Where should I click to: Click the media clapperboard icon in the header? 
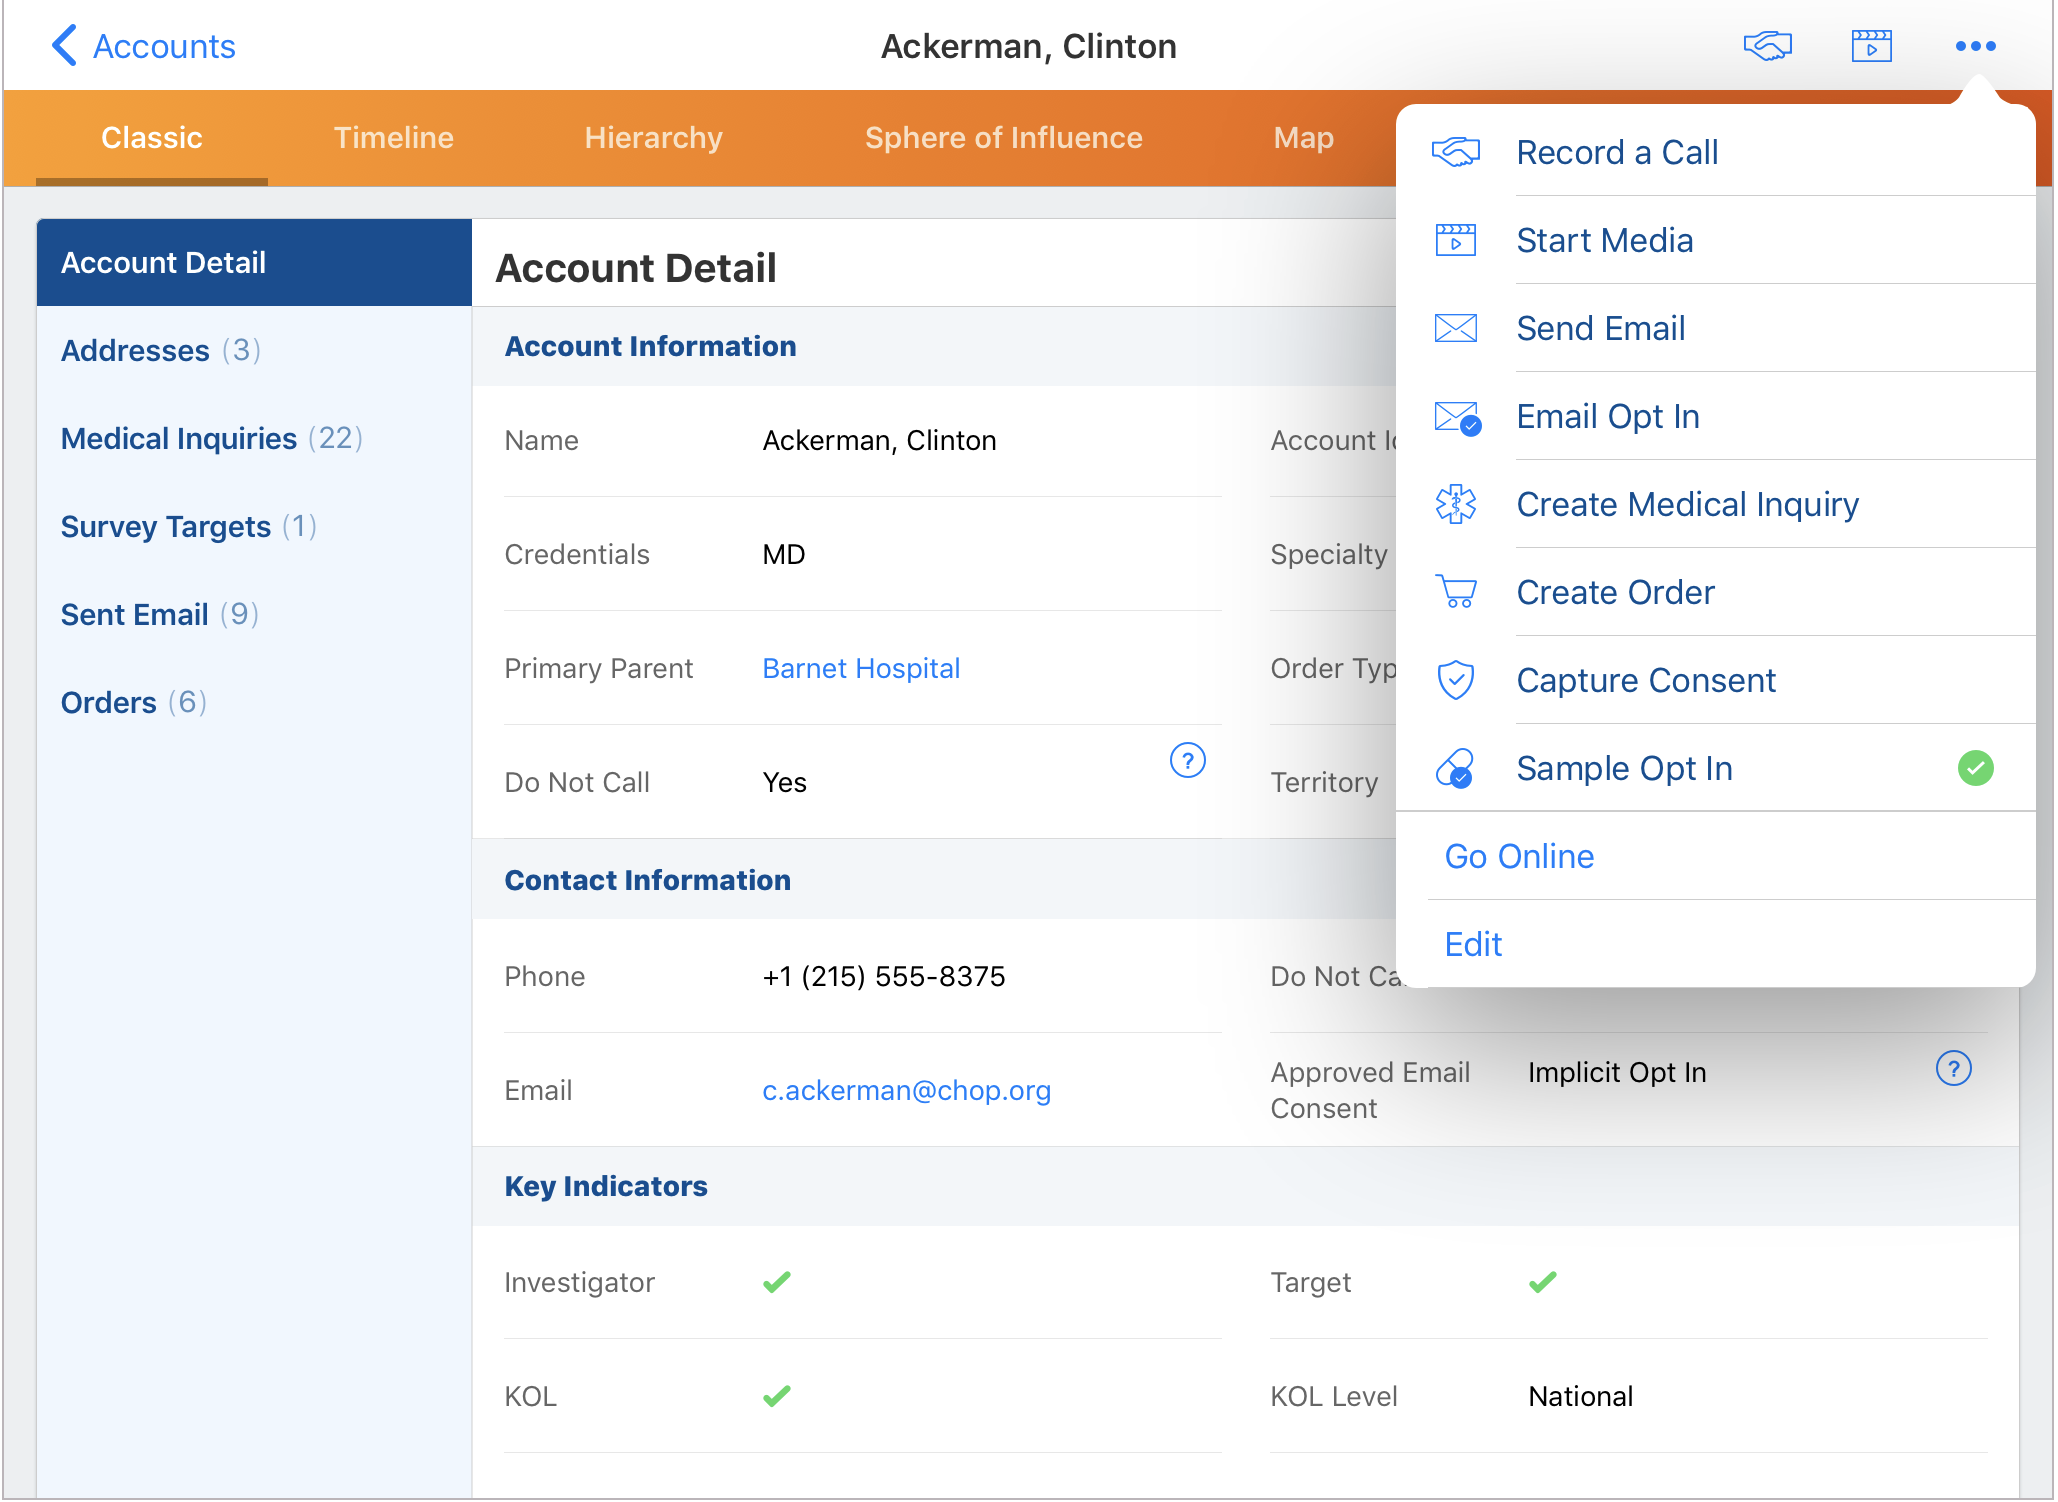tap(1871, 46)
